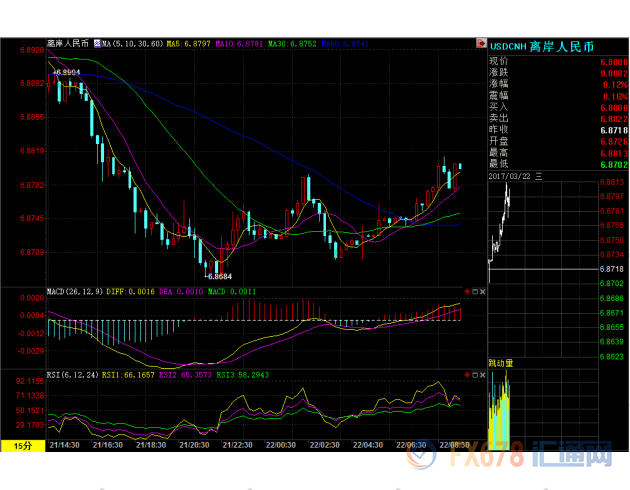Click the red arrow icon beside USDCNH title
This screenshot has width=630, height=490.
(481, 43)
